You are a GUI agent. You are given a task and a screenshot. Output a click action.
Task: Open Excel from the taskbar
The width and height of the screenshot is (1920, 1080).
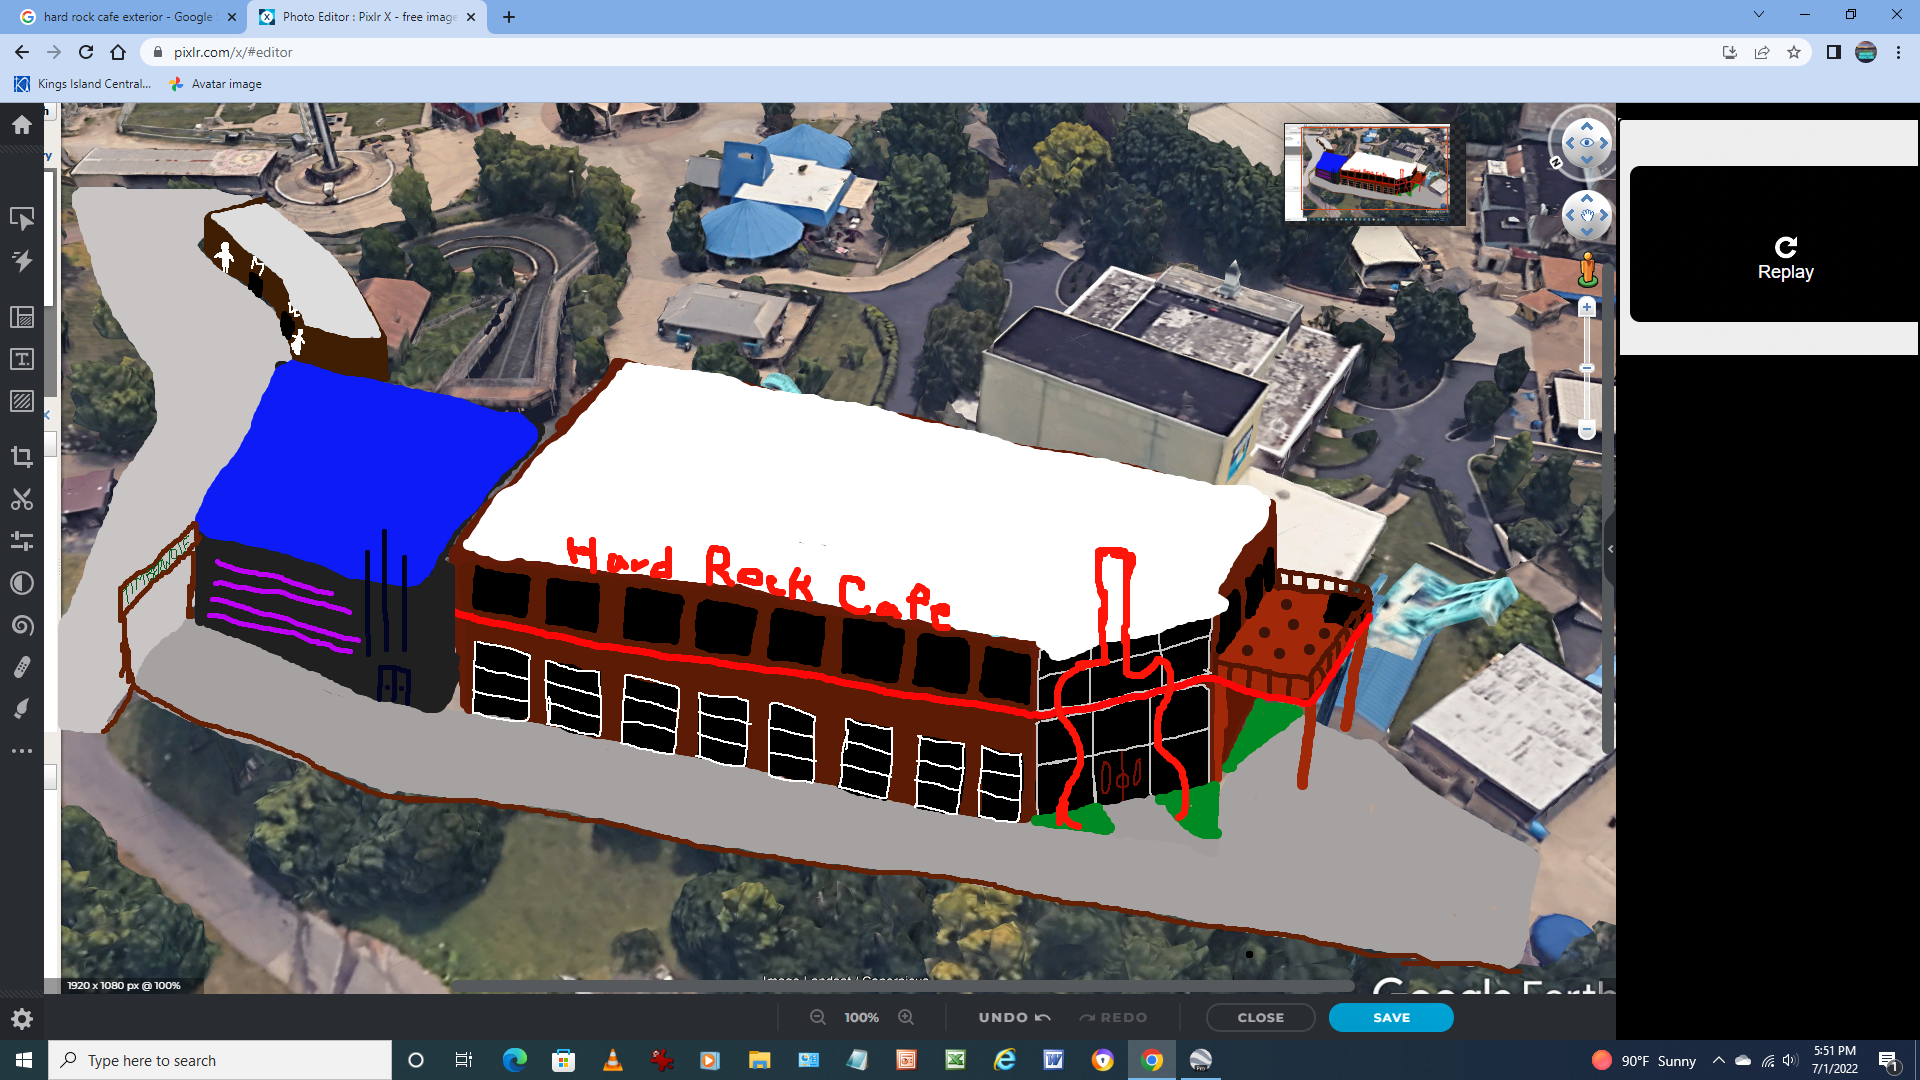tap(956, 1060)
